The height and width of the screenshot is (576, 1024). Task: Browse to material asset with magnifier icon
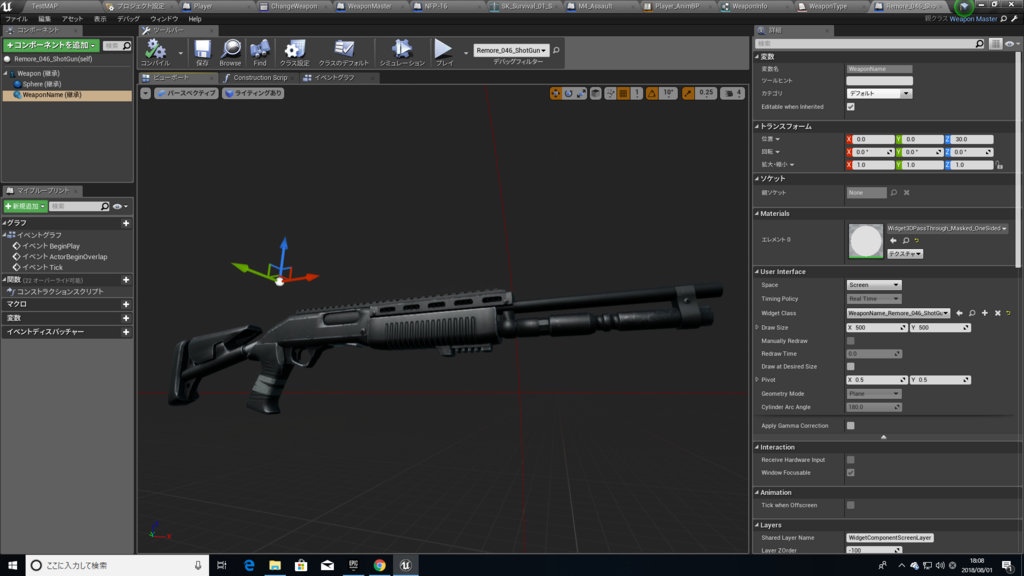905,240
